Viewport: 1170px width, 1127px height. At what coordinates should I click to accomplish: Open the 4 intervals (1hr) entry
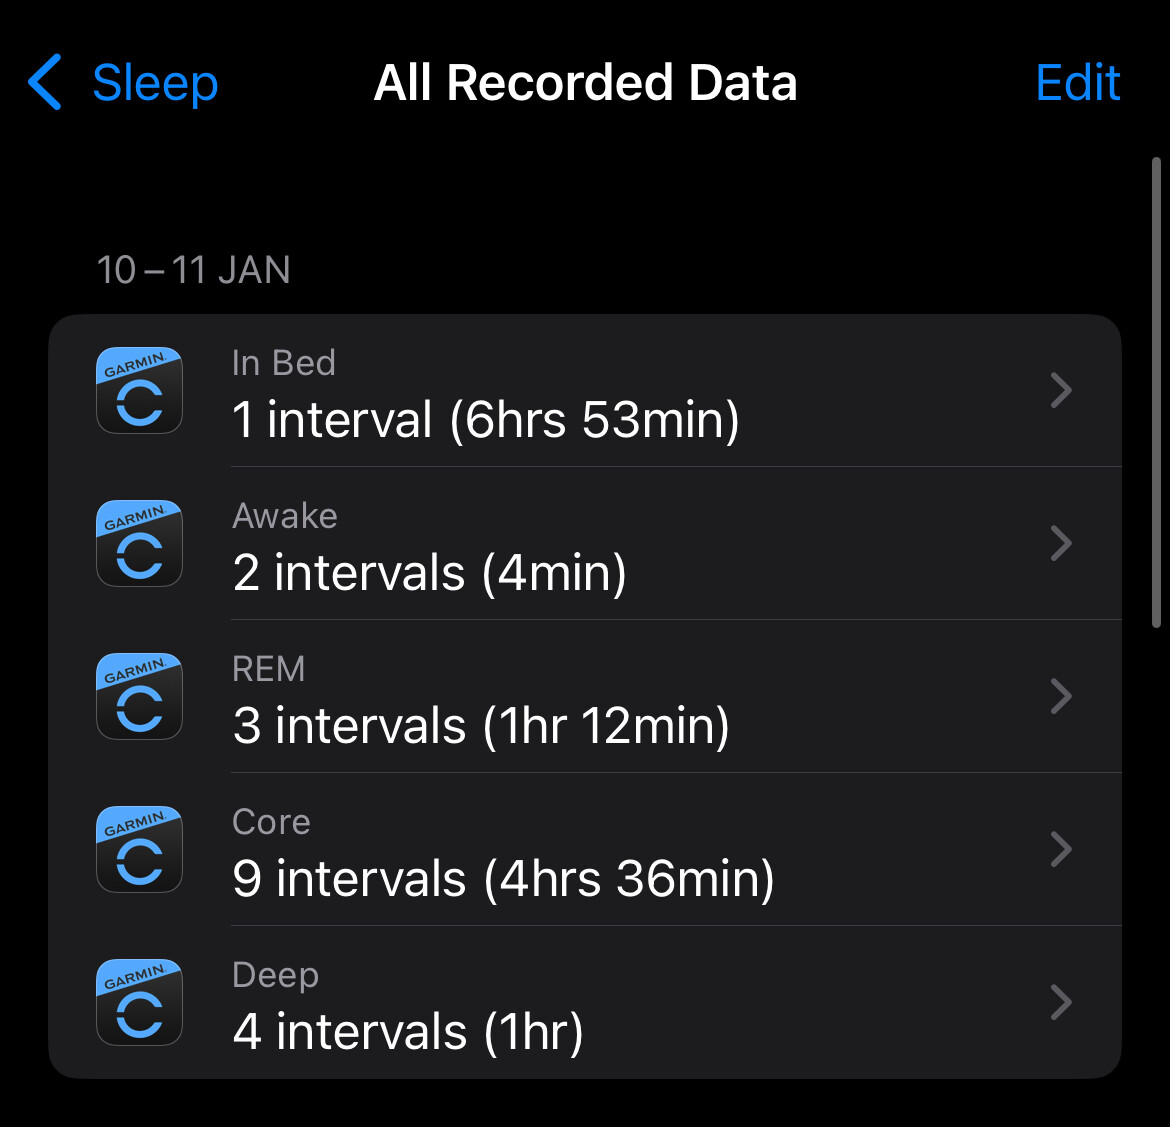click(x=408, y=1032)
